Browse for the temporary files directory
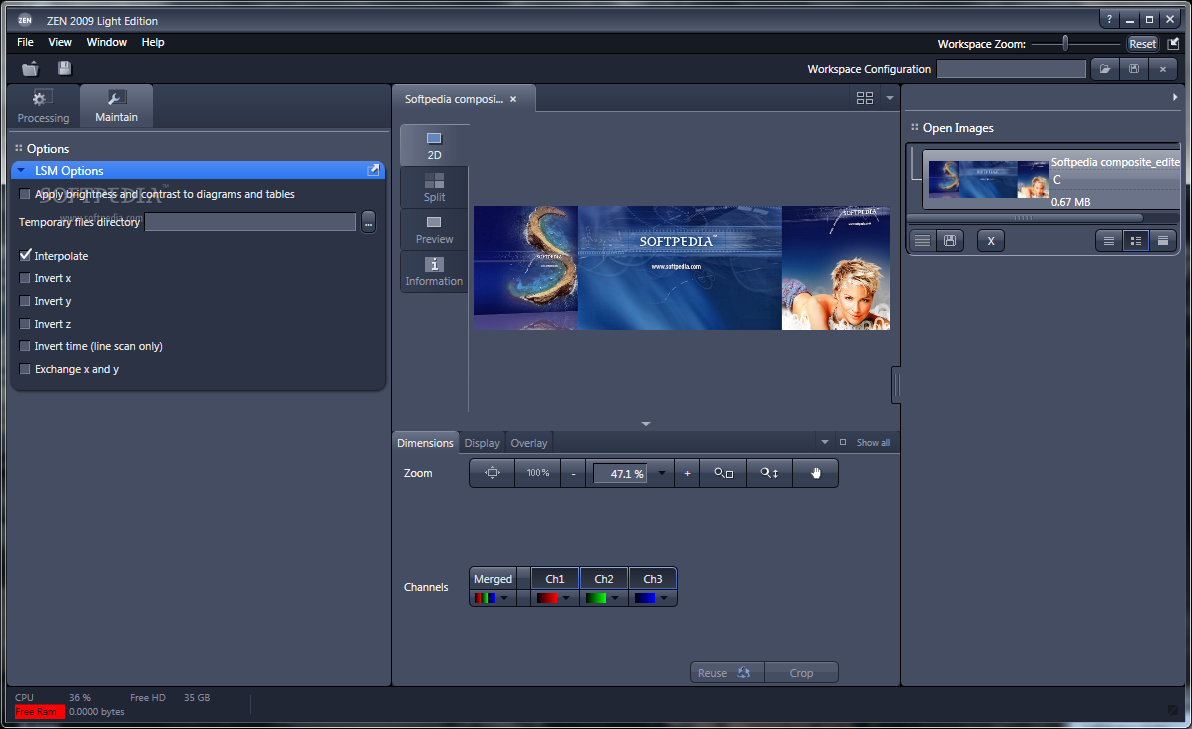This screenshot has width=1192, height=729. pos(368,222)
